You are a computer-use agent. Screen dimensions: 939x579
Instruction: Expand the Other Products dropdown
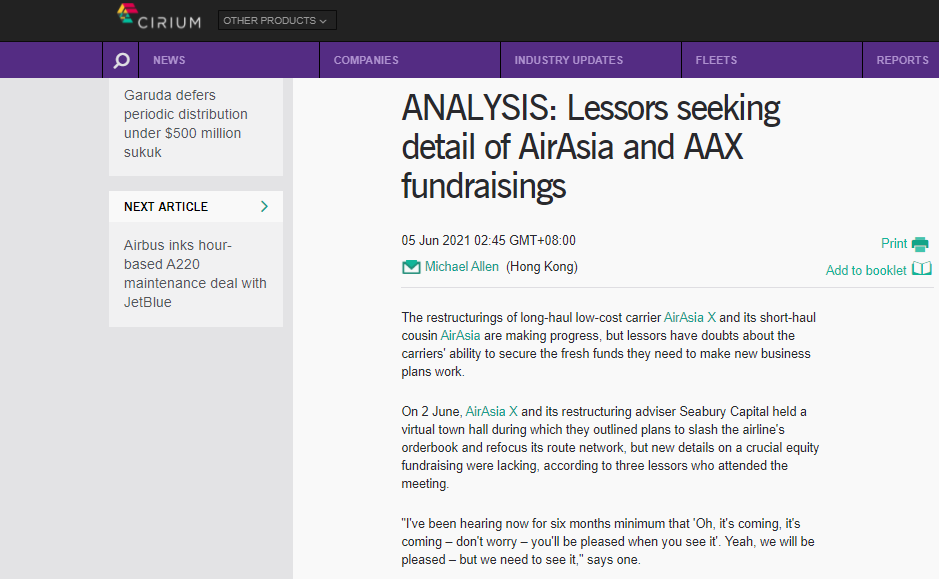click(x=277, y=20)
